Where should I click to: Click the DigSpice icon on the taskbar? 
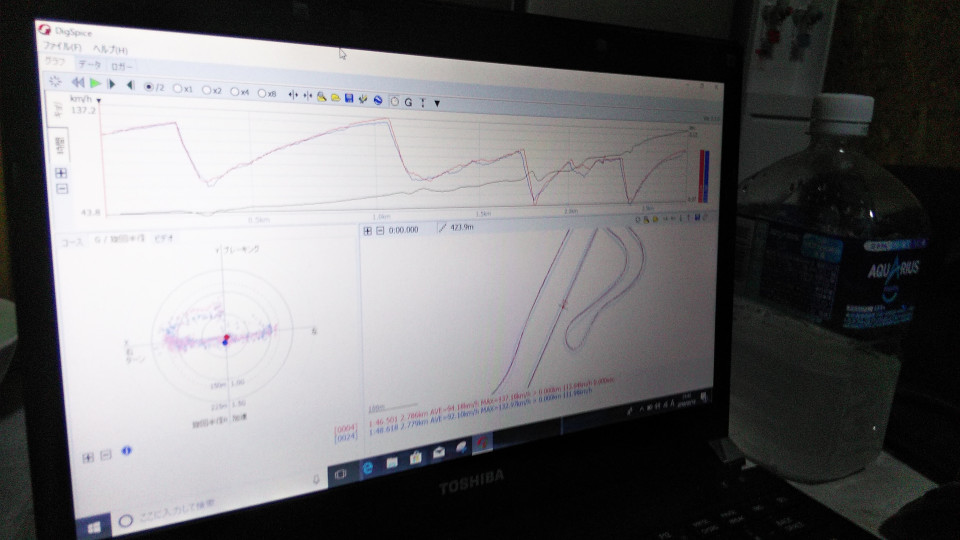pos(482,443)
